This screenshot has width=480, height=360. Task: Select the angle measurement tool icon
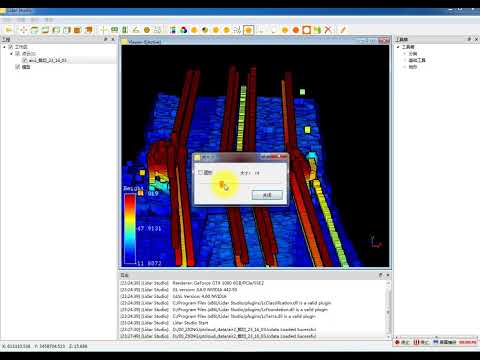click(x=136, y=30)
